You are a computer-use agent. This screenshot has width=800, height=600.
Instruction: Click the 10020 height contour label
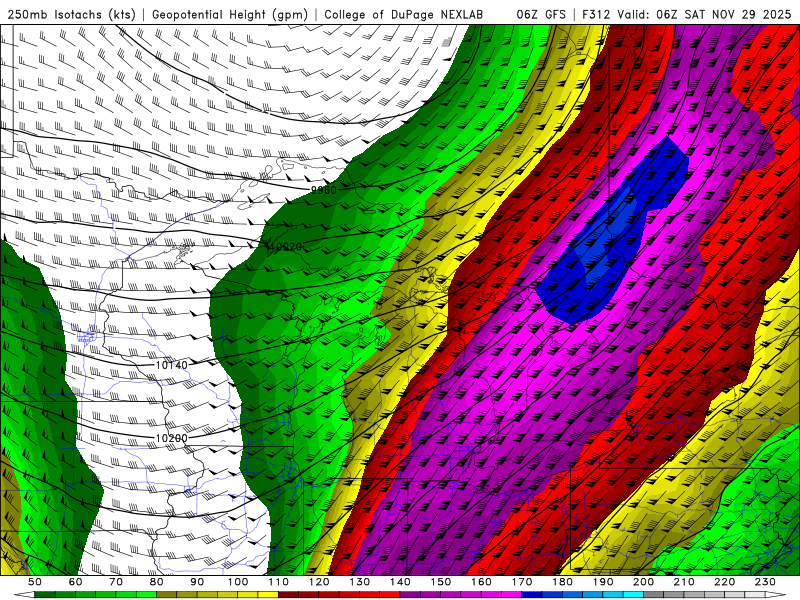point(286,246)
